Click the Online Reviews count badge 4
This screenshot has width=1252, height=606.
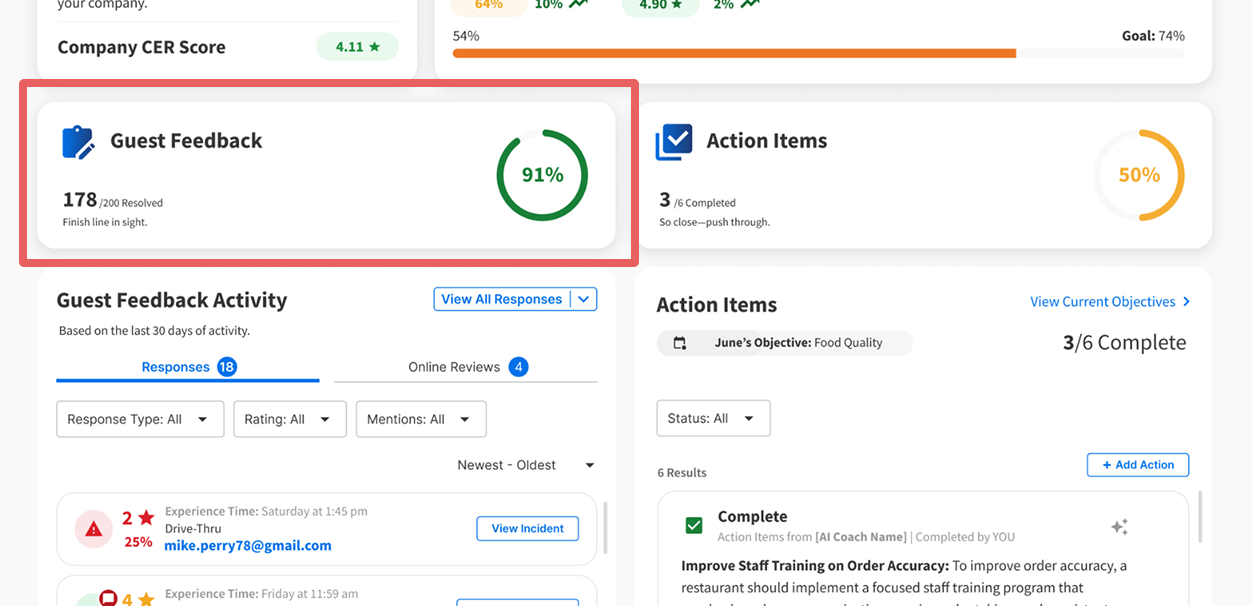518,367
